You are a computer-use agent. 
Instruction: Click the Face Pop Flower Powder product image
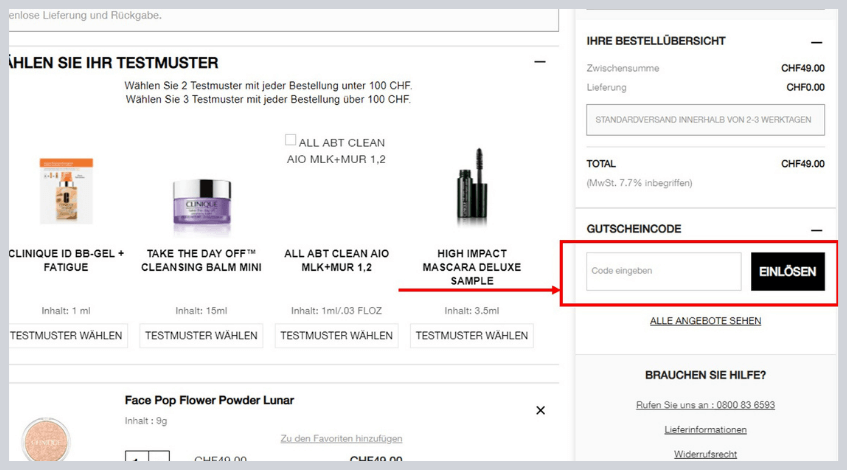click(46, 439)
